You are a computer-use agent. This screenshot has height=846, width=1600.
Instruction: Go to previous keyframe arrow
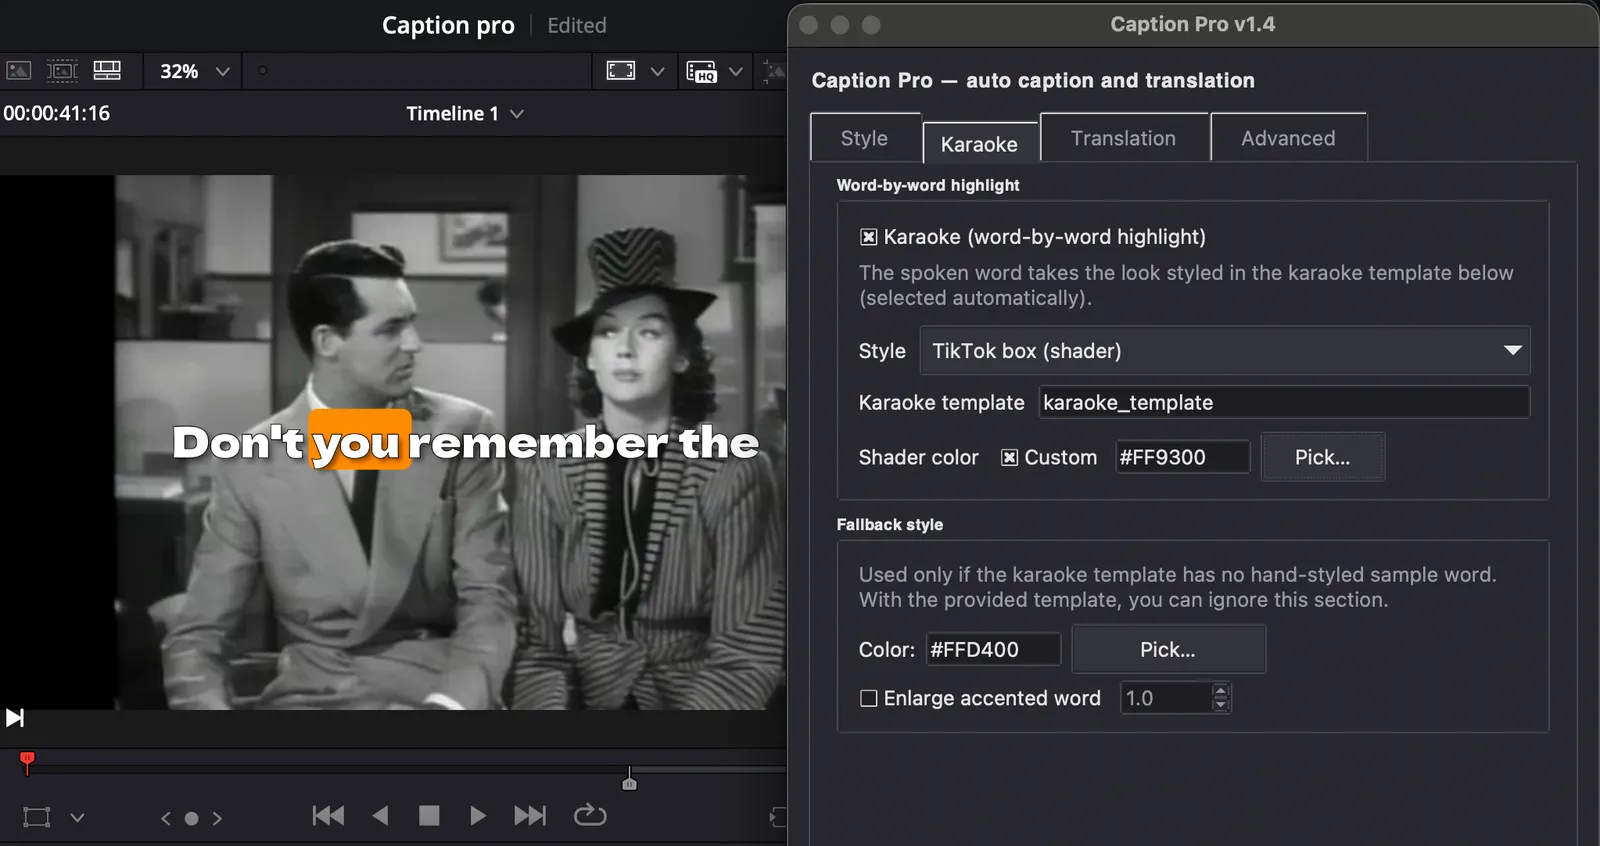[x=166, y=818]
